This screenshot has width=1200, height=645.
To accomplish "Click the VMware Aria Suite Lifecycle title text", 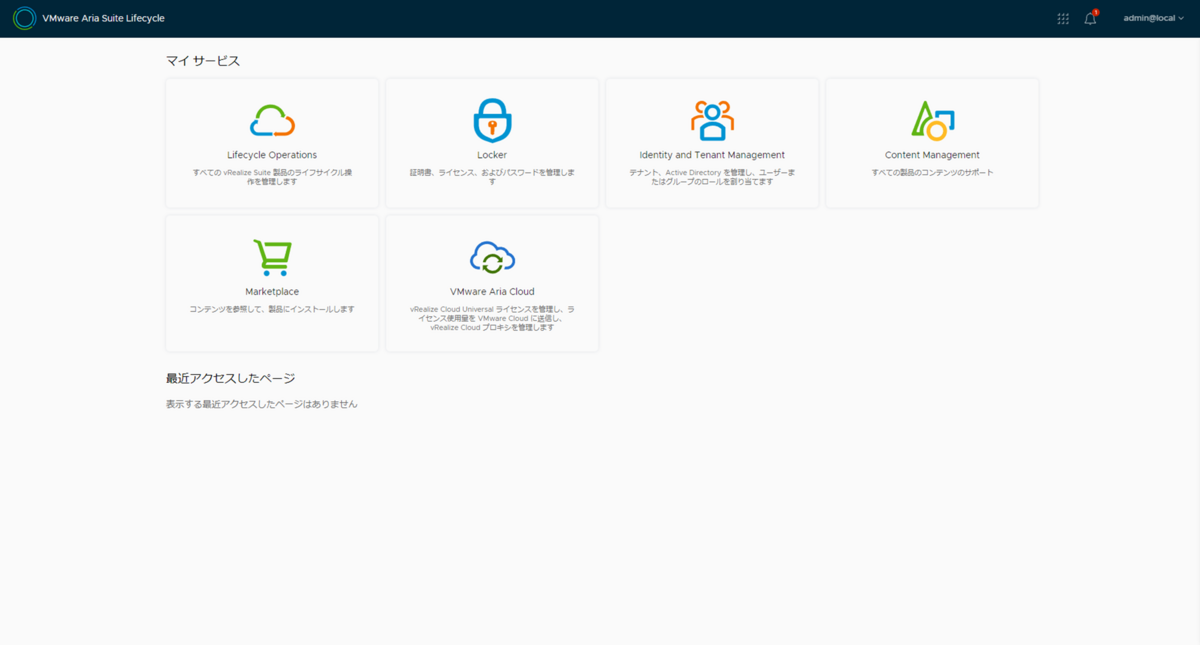I will coord(103,18).
